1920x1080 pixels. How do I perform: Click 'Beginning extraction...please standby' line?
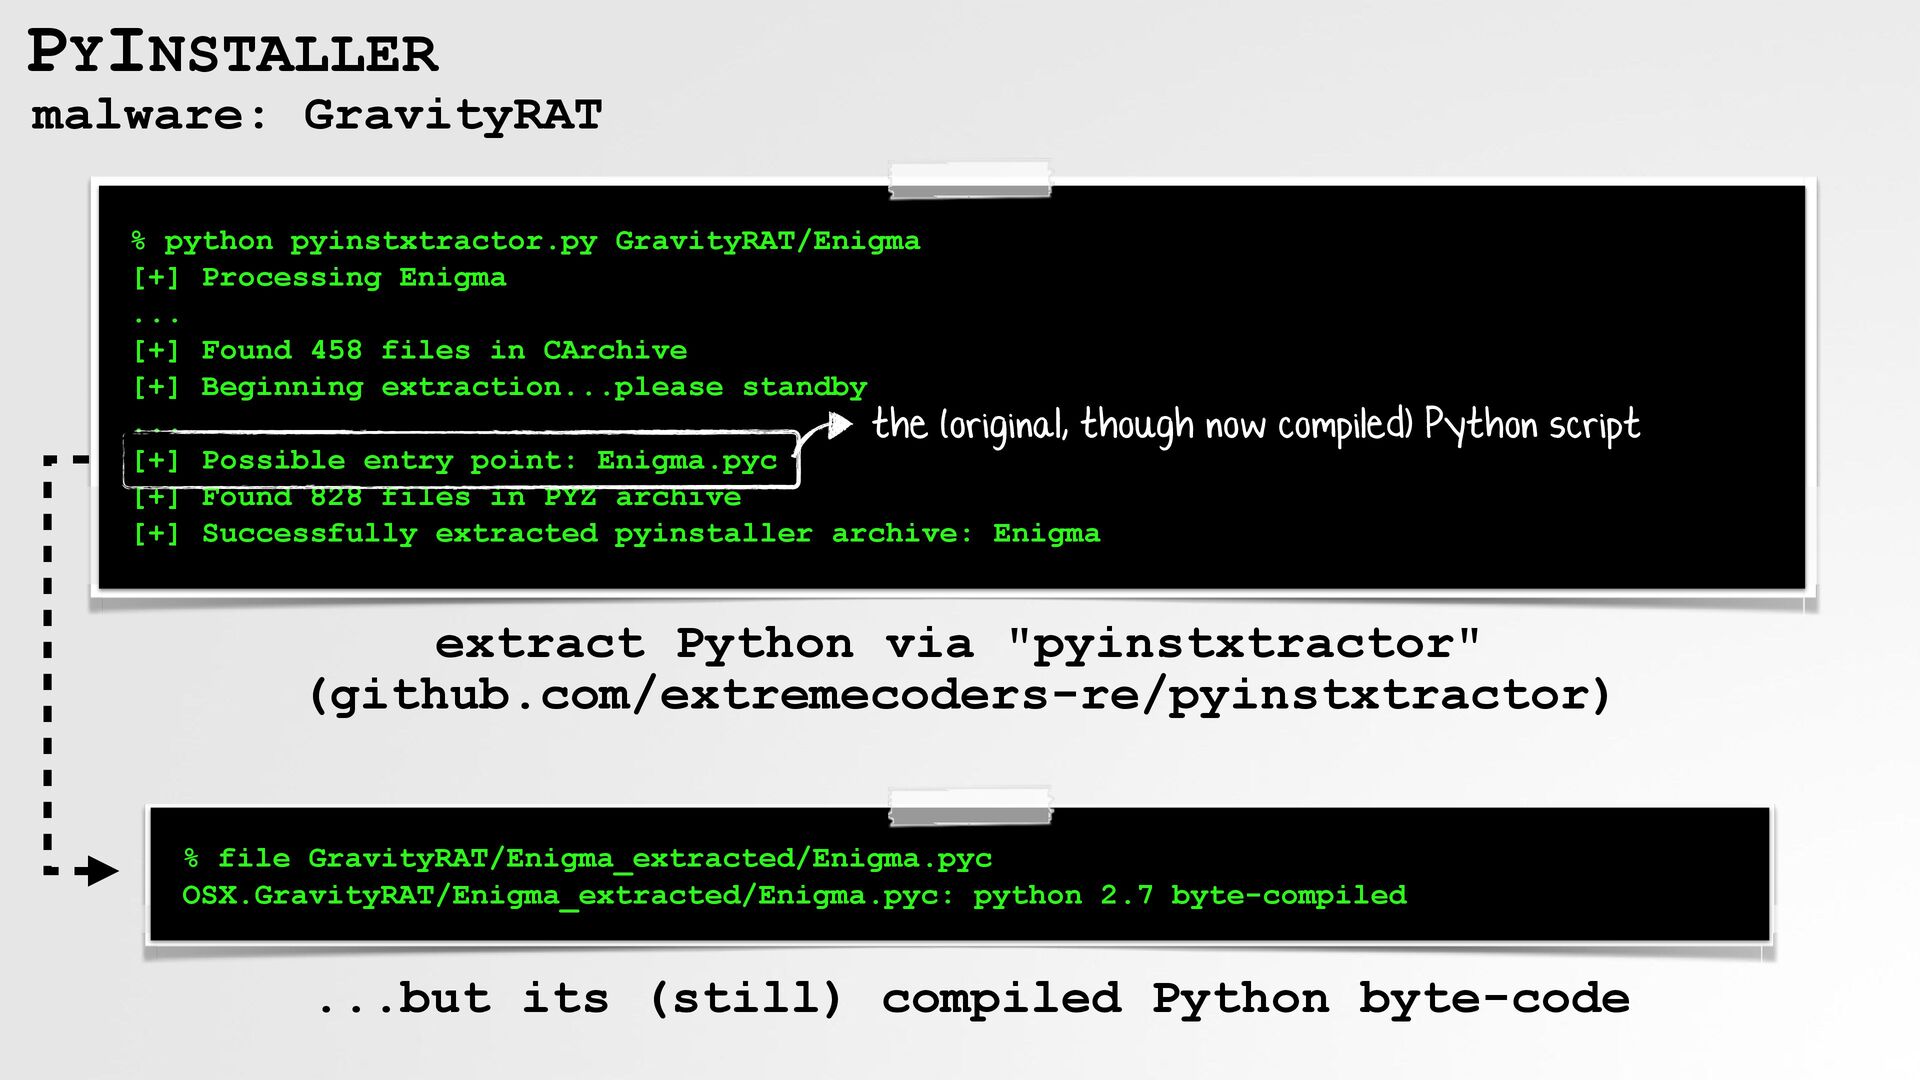[500, 387]
